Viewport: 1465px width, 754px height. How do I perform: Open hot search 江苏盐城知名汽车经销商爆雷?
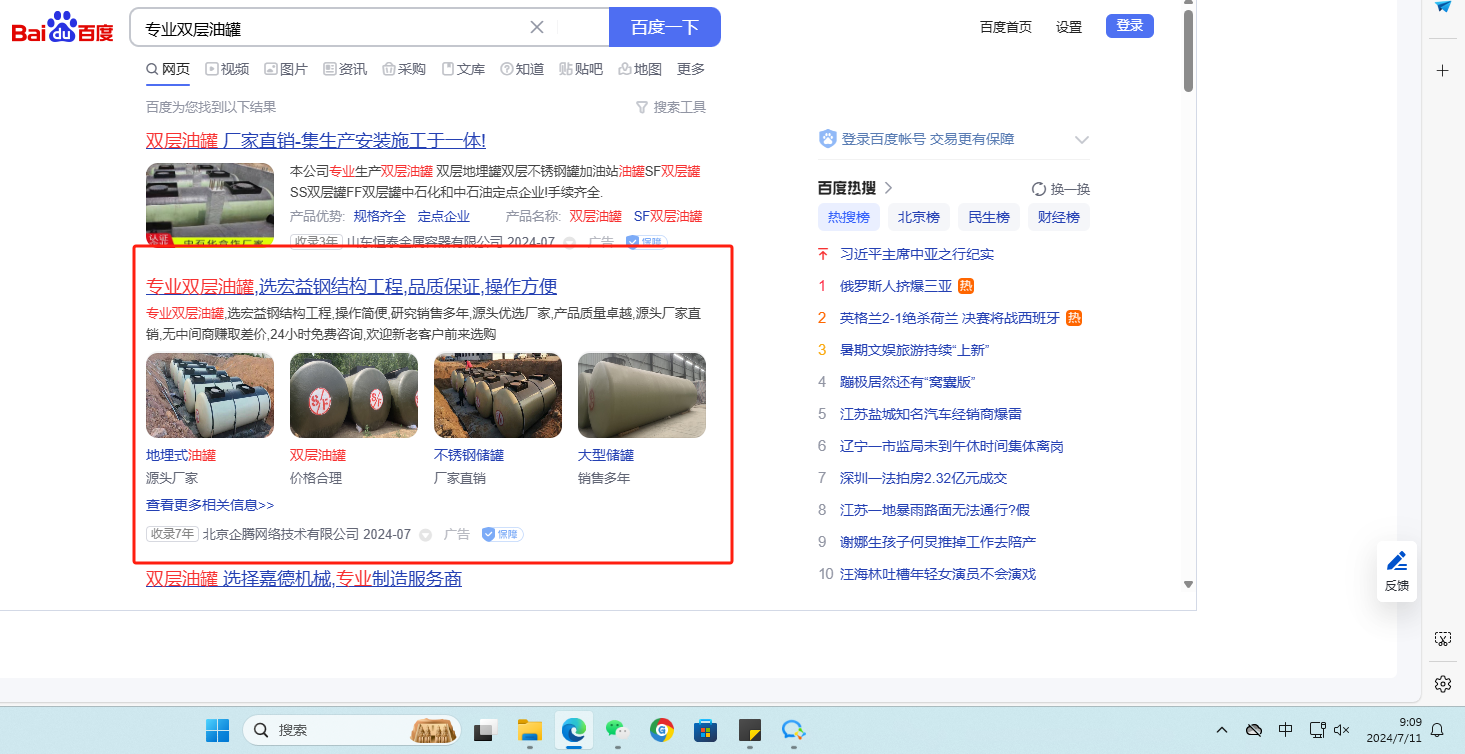931,414
